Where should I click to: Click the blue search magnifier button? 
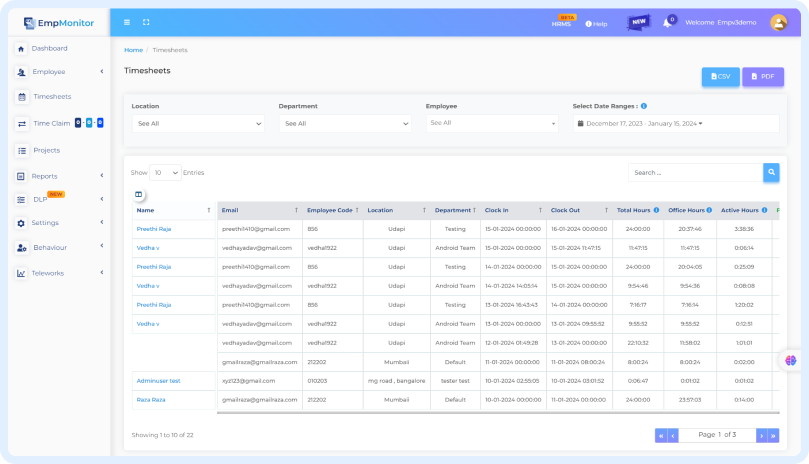771,172
